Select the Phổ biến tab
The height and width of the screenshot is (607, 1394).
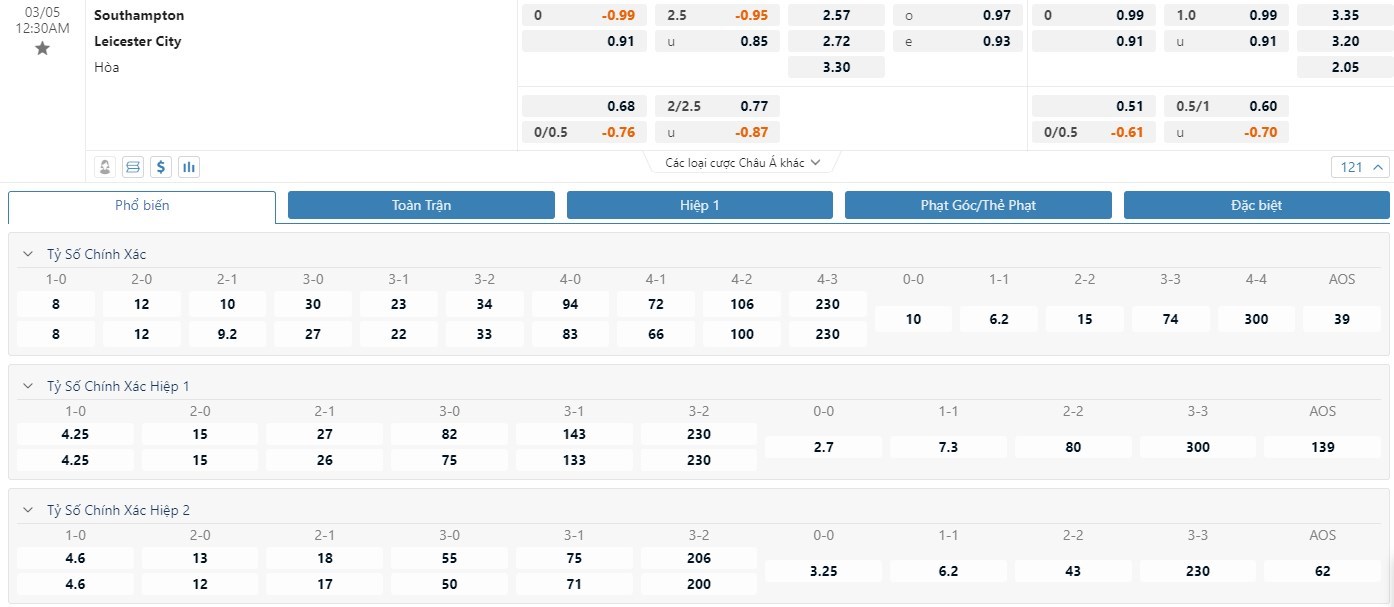[x=142, y=206]
